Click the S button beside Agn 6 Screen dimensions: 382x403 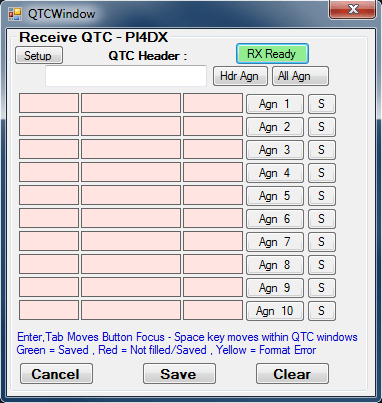[322, 219]
